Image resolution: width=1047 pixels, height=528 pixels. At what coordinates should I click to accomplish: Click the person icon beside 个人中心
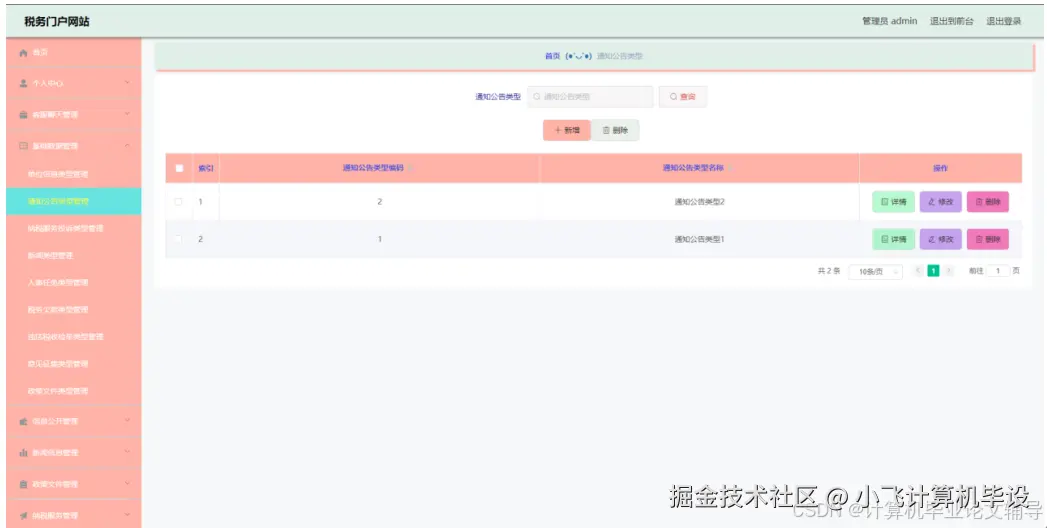[x=23, y=83]
